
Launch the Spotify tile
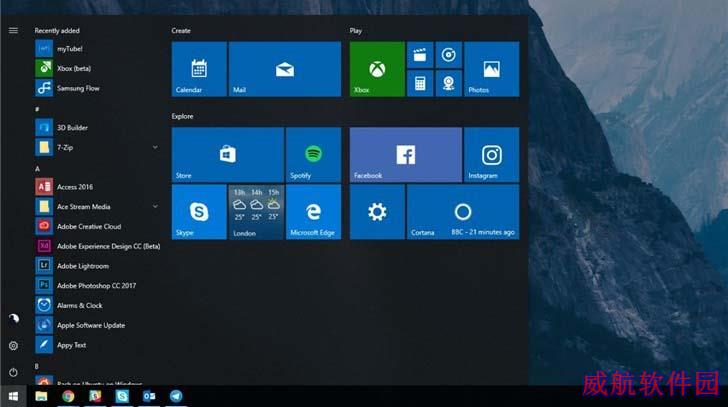point(313,155)
